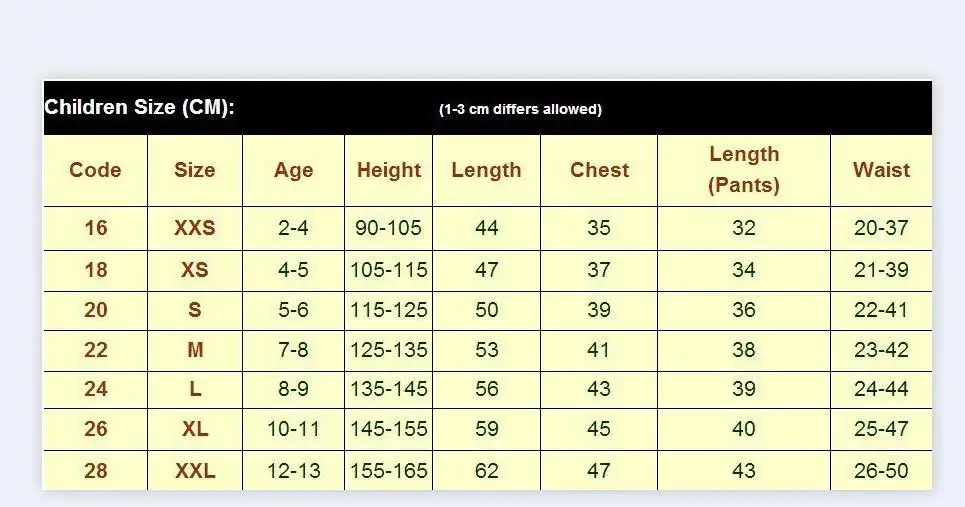Click the waist 26-50 cell
Viewport: 965px width, 507px height.
(x=881, y=470)
